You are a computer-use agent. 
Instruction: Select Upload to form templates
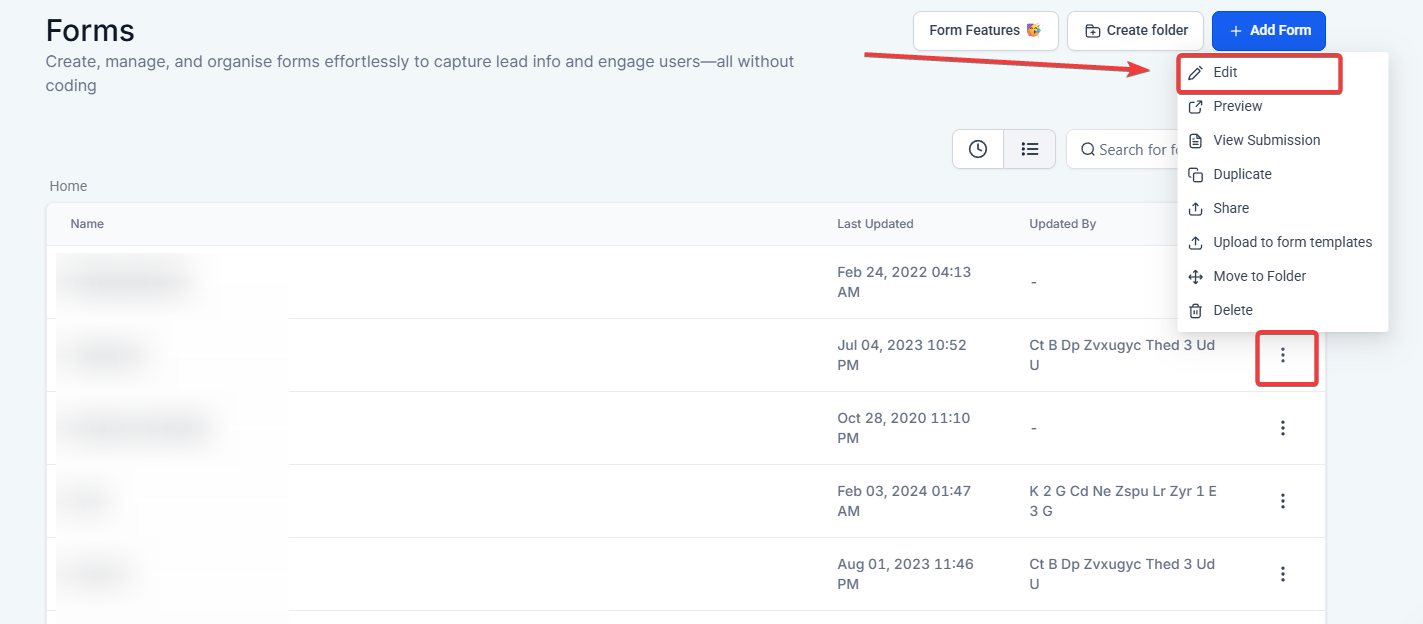click(1292, 243)
